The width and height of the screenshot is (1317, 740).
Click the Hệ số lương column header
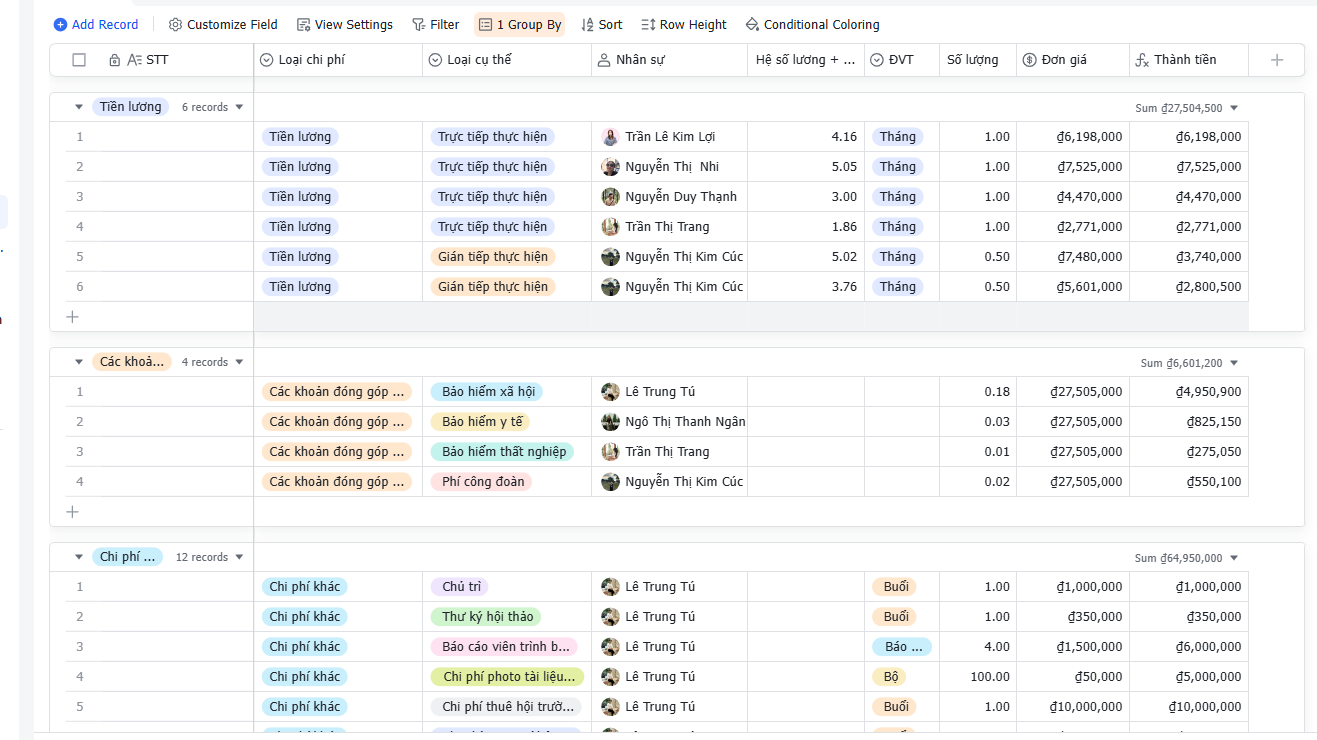click(x=806, y=60)
